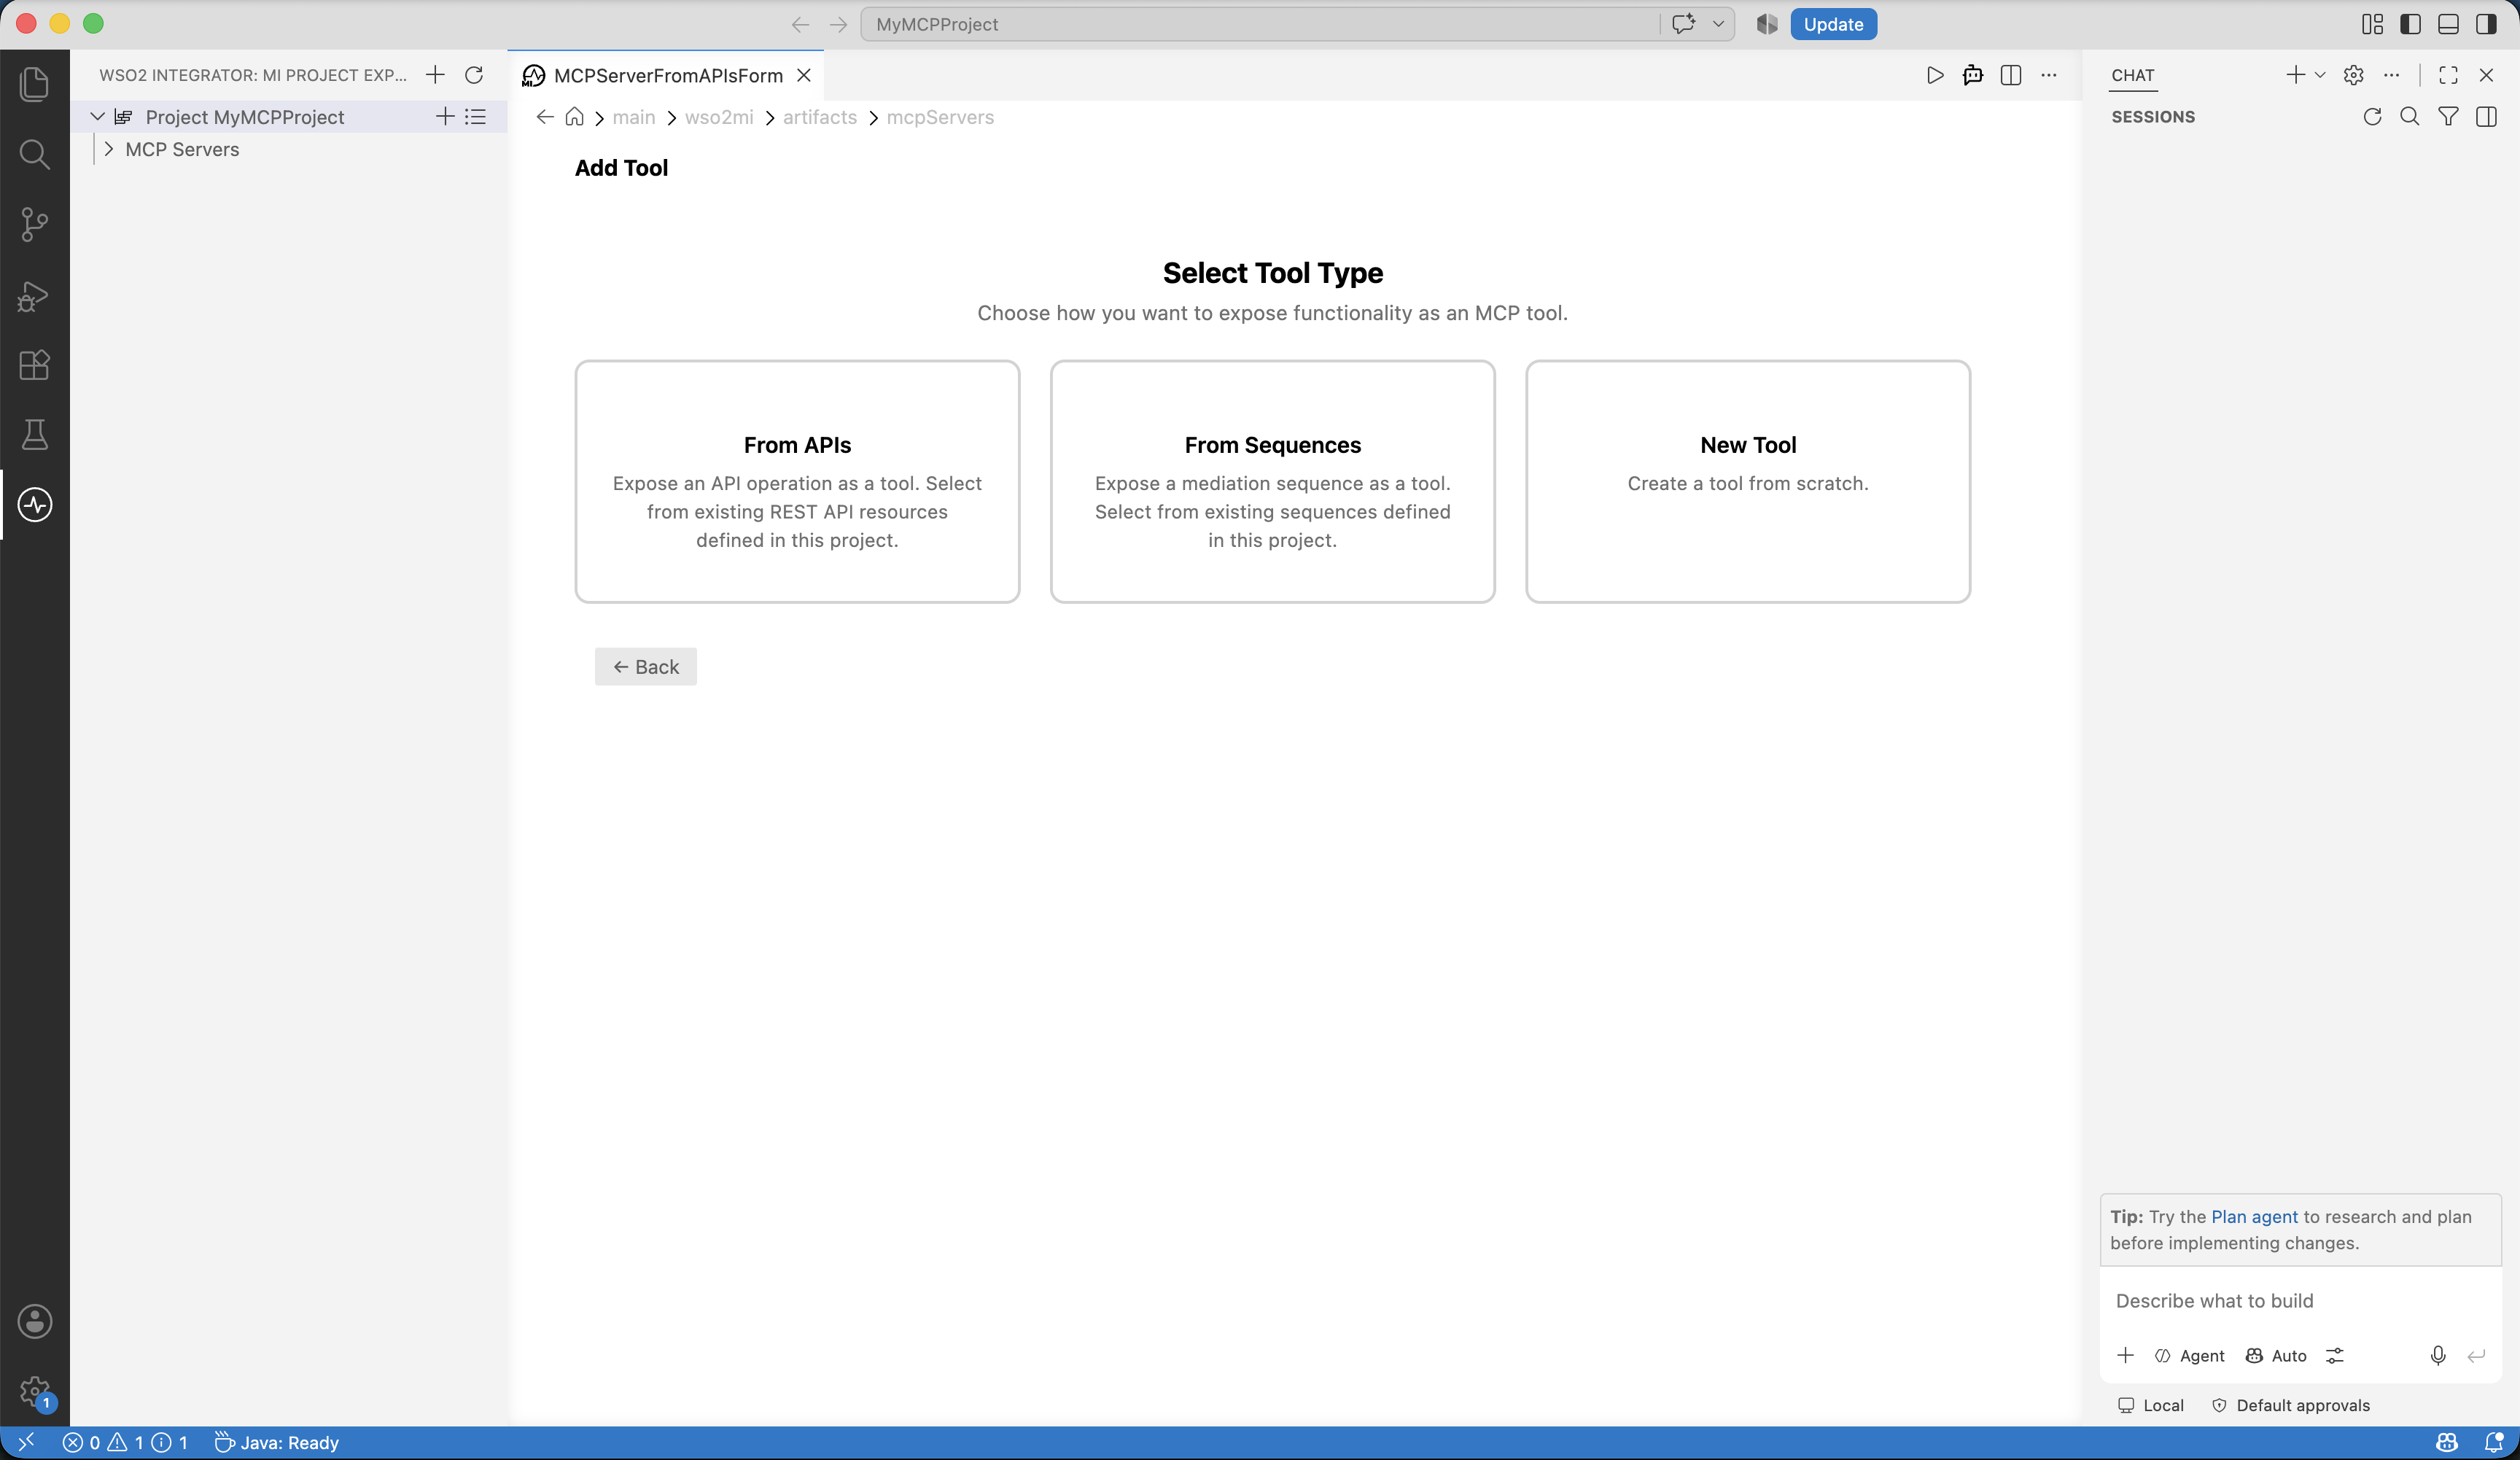Image resolution: width=2520 pixels, height=1460 pixels.
Task: Click the Run play icon in editor toolbar
Action: [x=1935, y=75]
